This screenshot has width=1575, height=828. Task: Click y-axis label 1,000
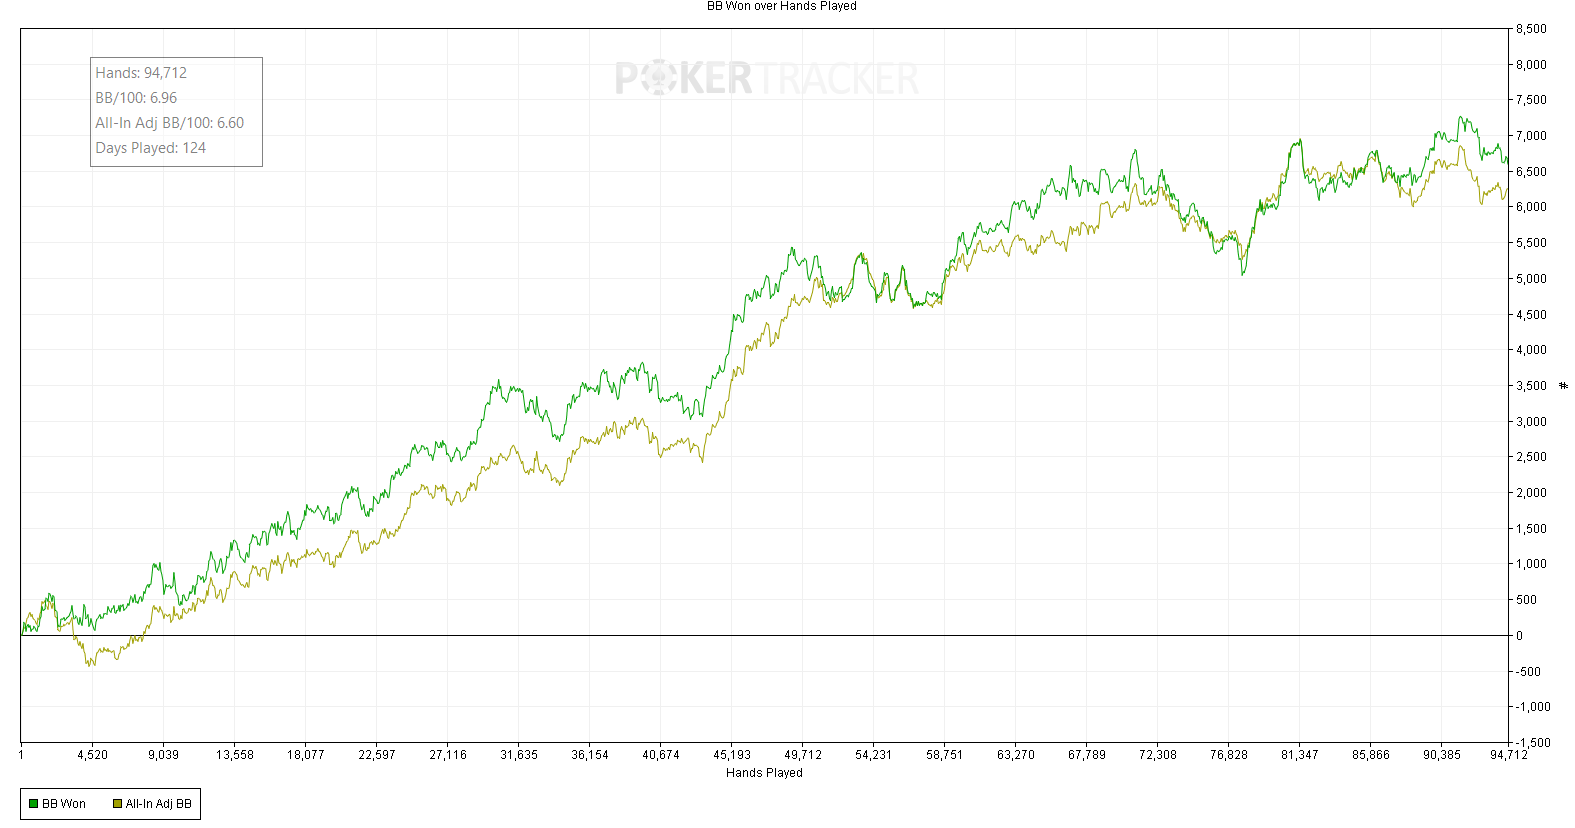(1531, 564)
